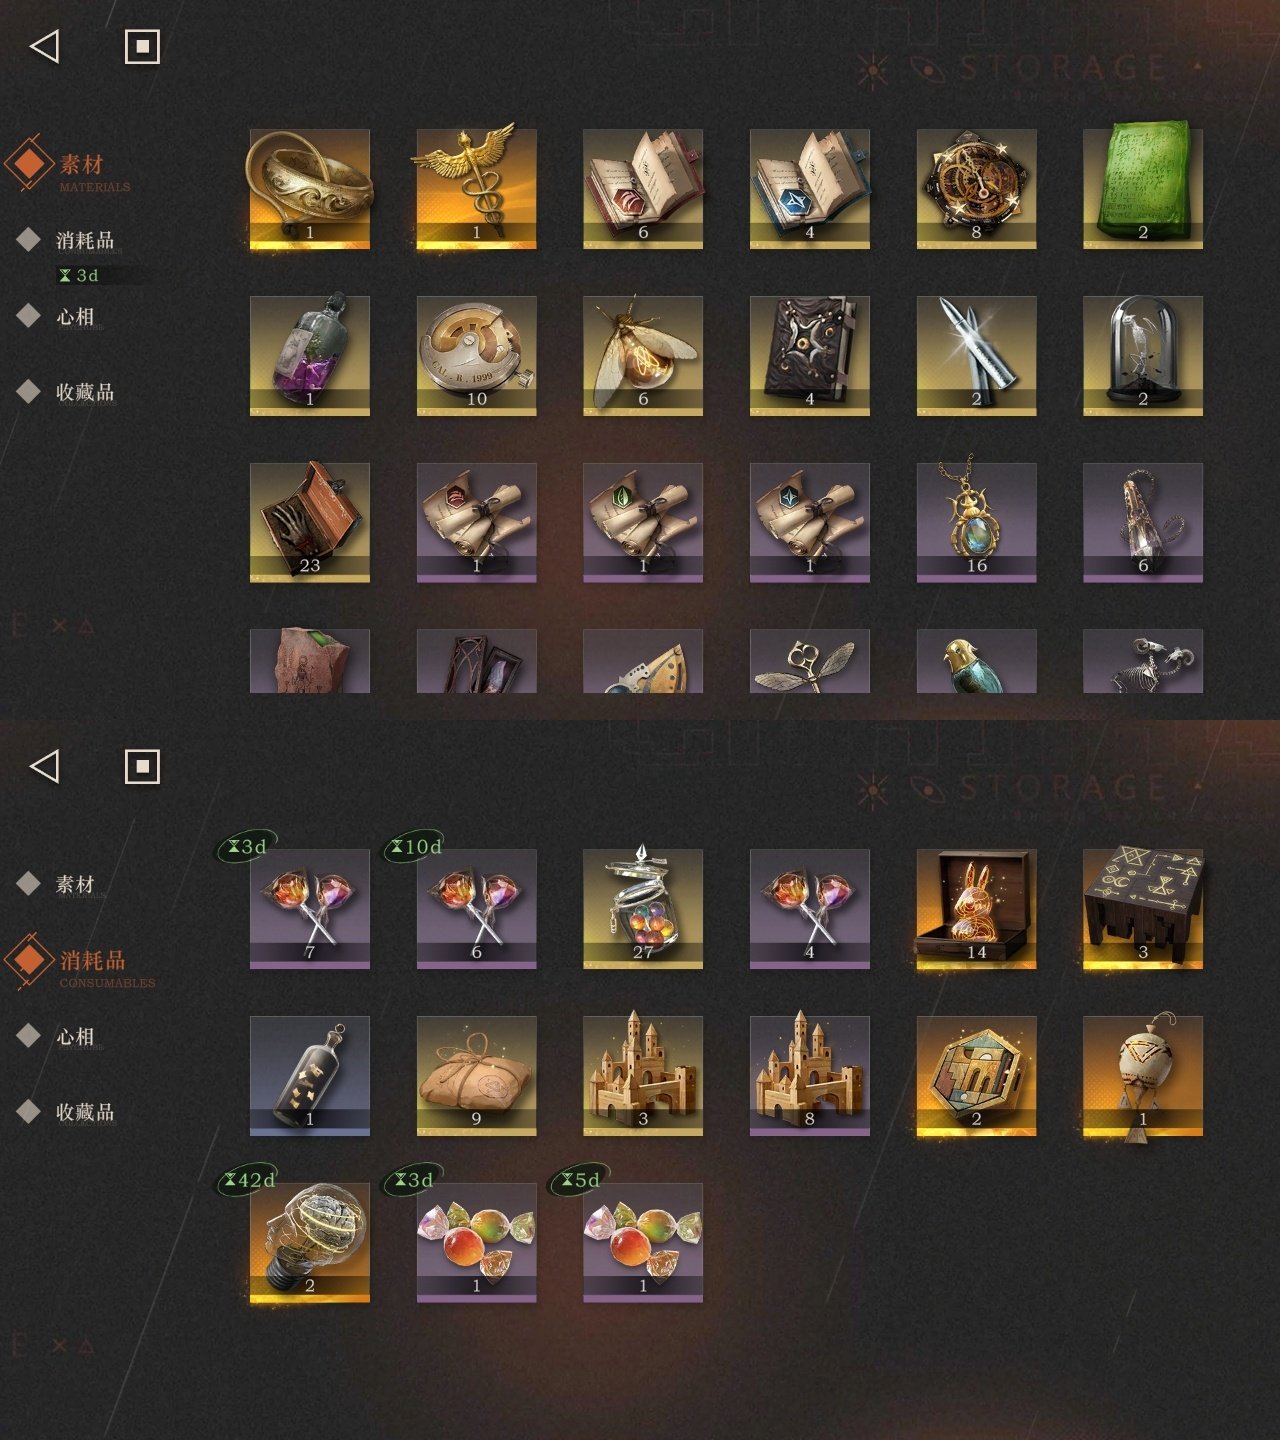This screenshot has height=1440, width=1280.
Task: Select the scarab beetle necklace item
Action: (977, 523)
